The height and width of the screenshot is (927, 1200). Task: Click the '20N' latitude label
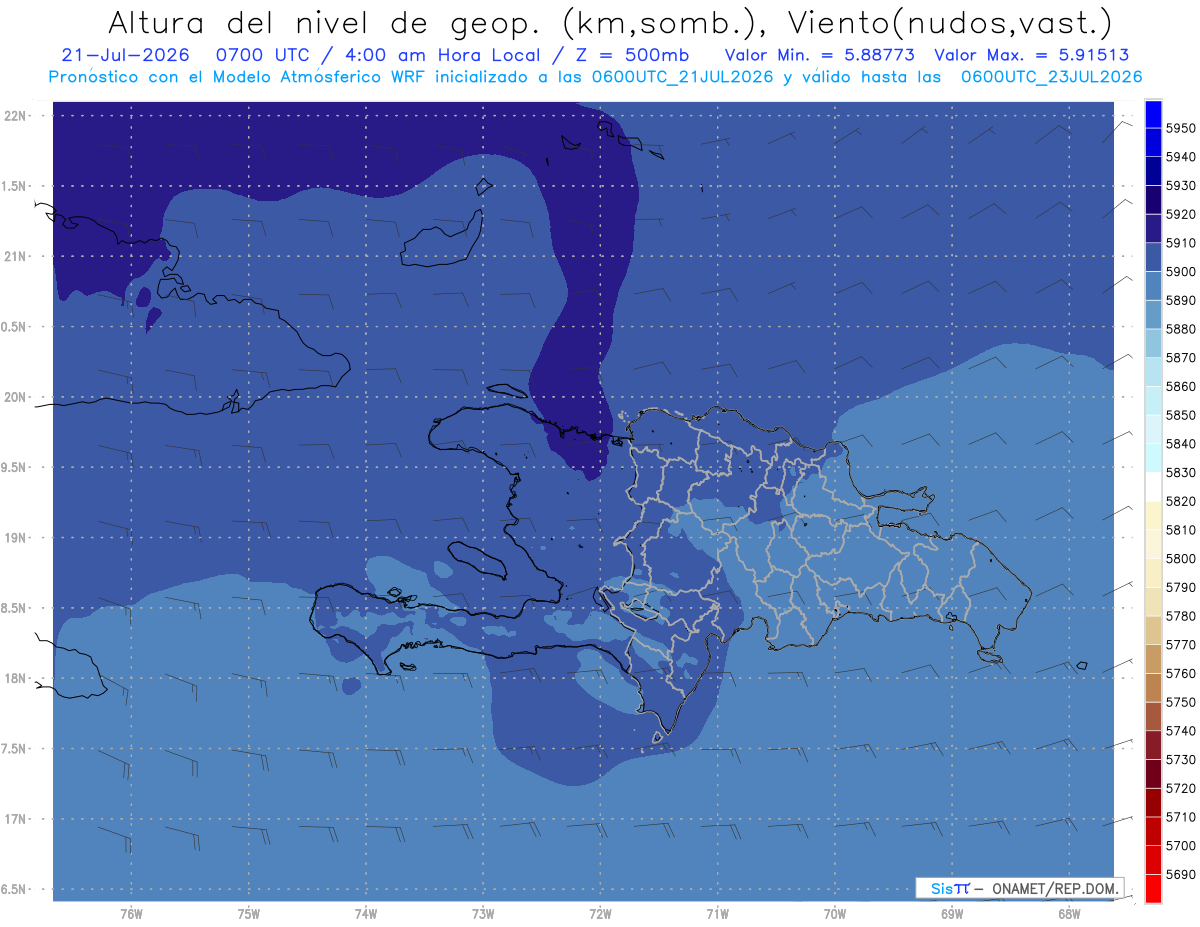click(16, 397)
